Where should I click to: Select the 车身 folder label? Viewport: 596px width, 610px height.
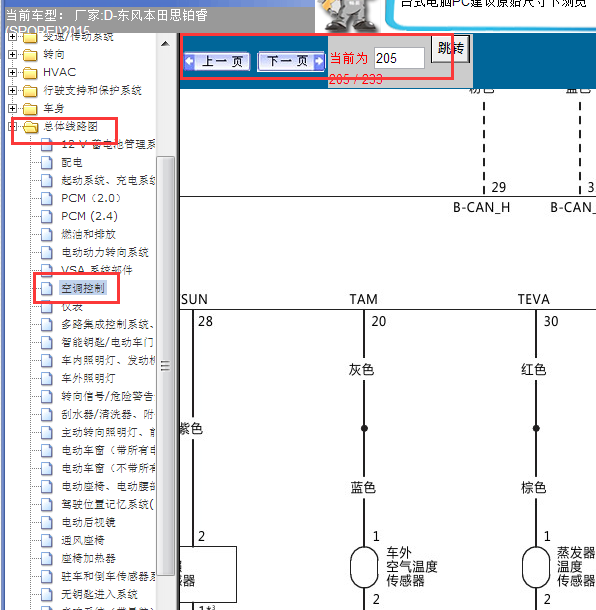pos(53,108)
